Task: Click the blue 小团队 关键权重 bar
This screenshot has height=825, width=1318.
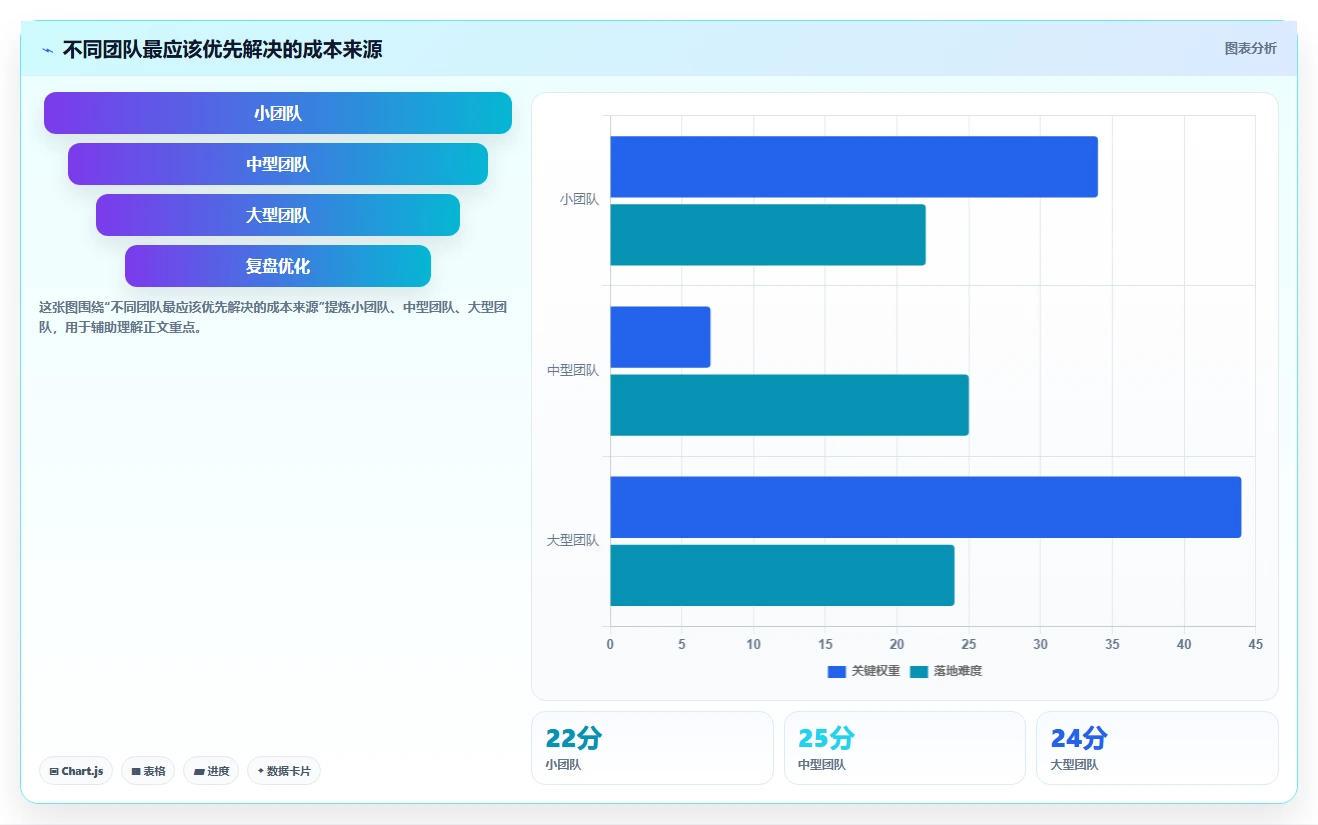Action: point(854,167)
